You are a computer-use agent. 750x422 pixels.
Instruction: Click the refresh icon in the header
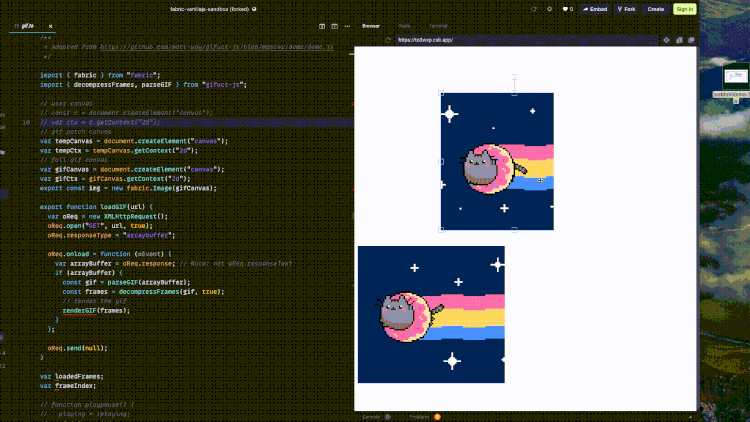(534, 8)
